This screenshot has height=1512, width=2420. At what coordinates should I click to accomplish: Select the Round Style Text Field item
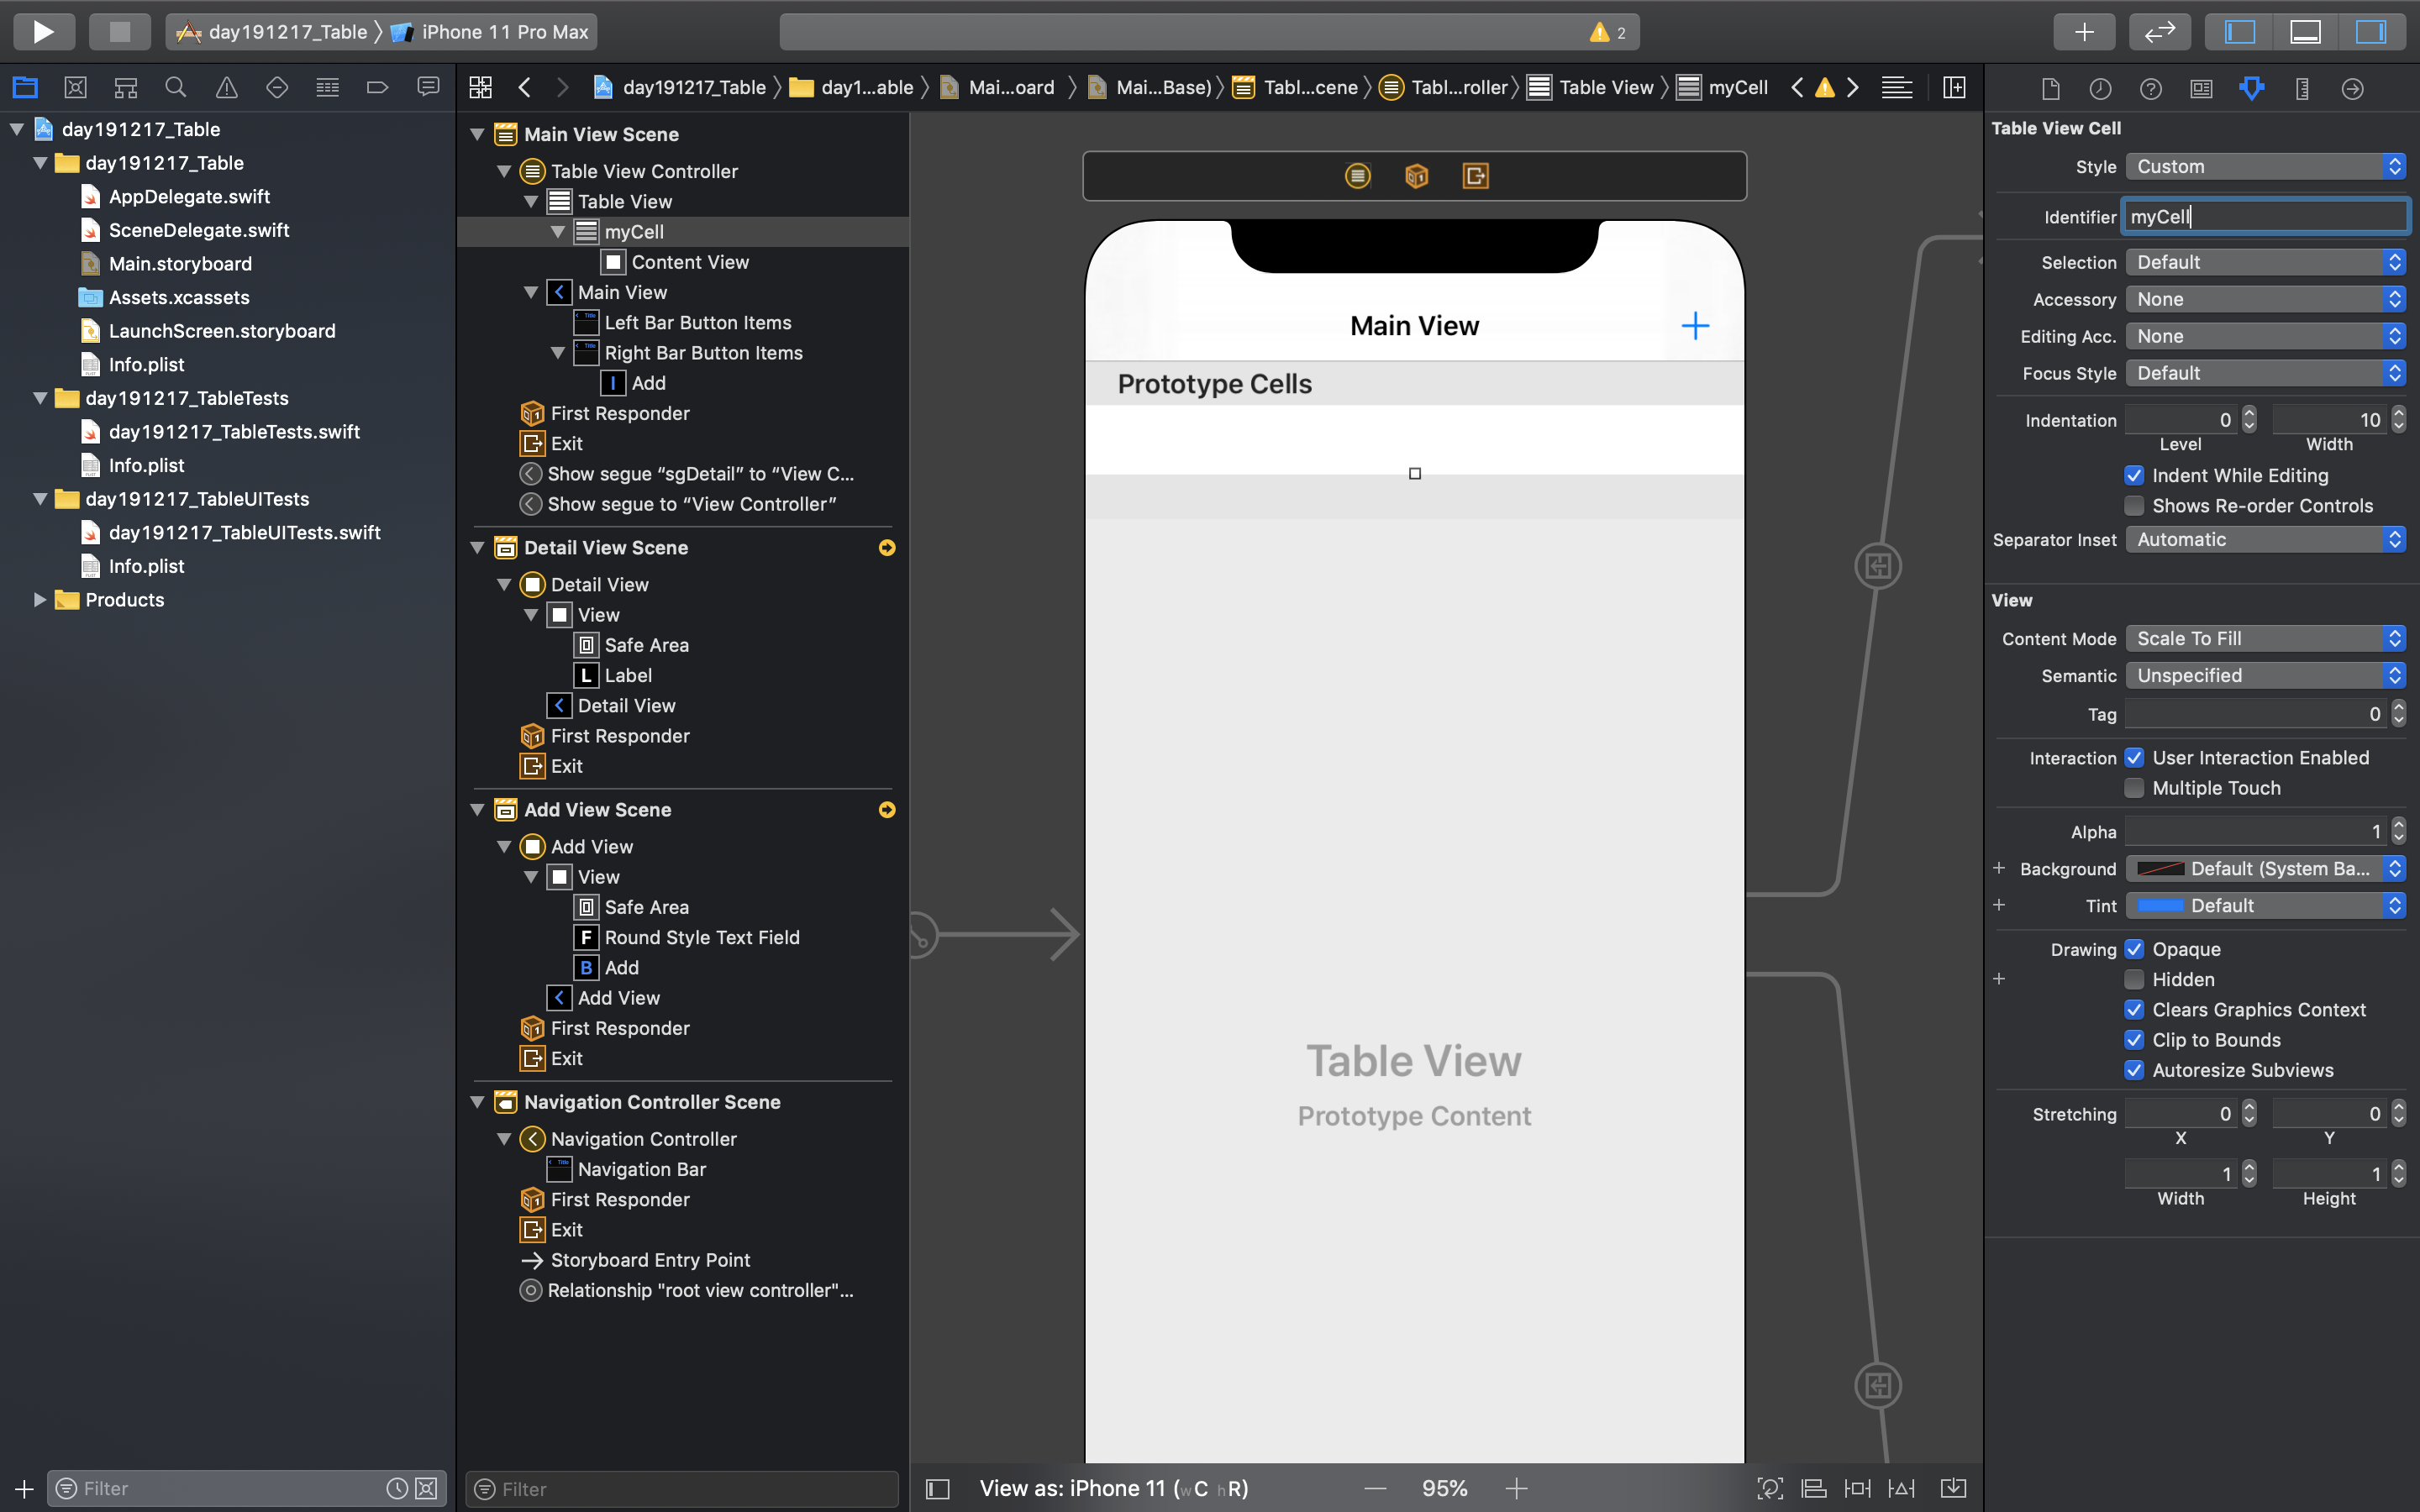click(x=701, y=937)
